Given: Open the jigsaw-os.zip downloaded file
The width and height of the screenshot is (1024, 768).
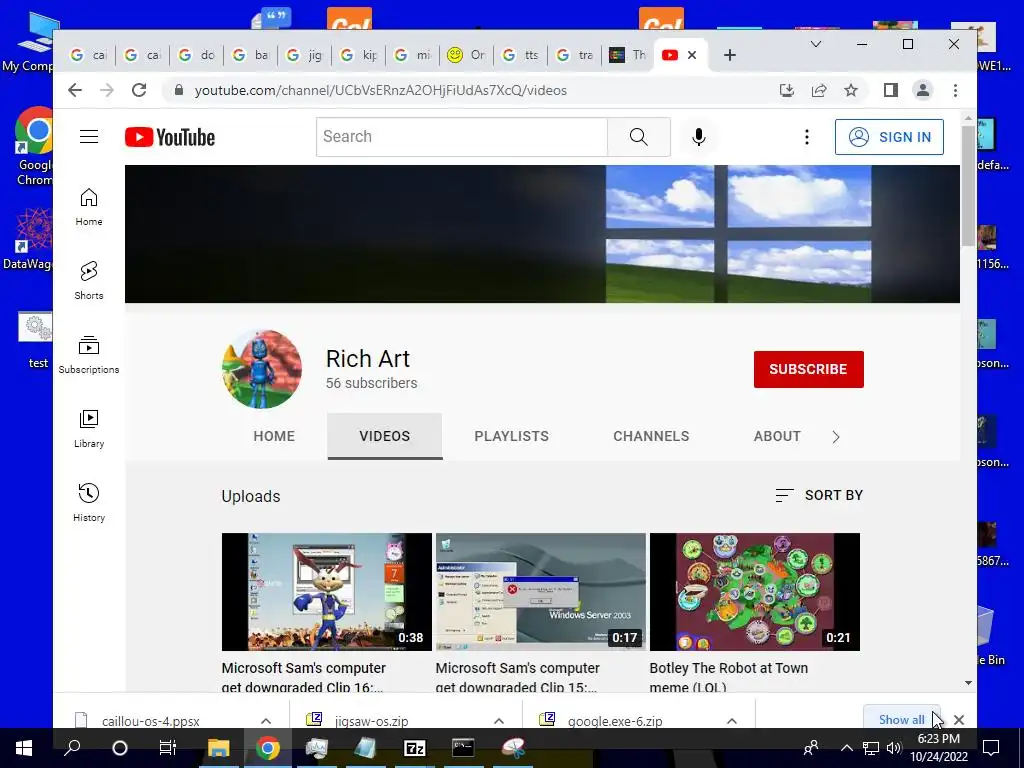Looking at the screenshot, I should 372,721.
